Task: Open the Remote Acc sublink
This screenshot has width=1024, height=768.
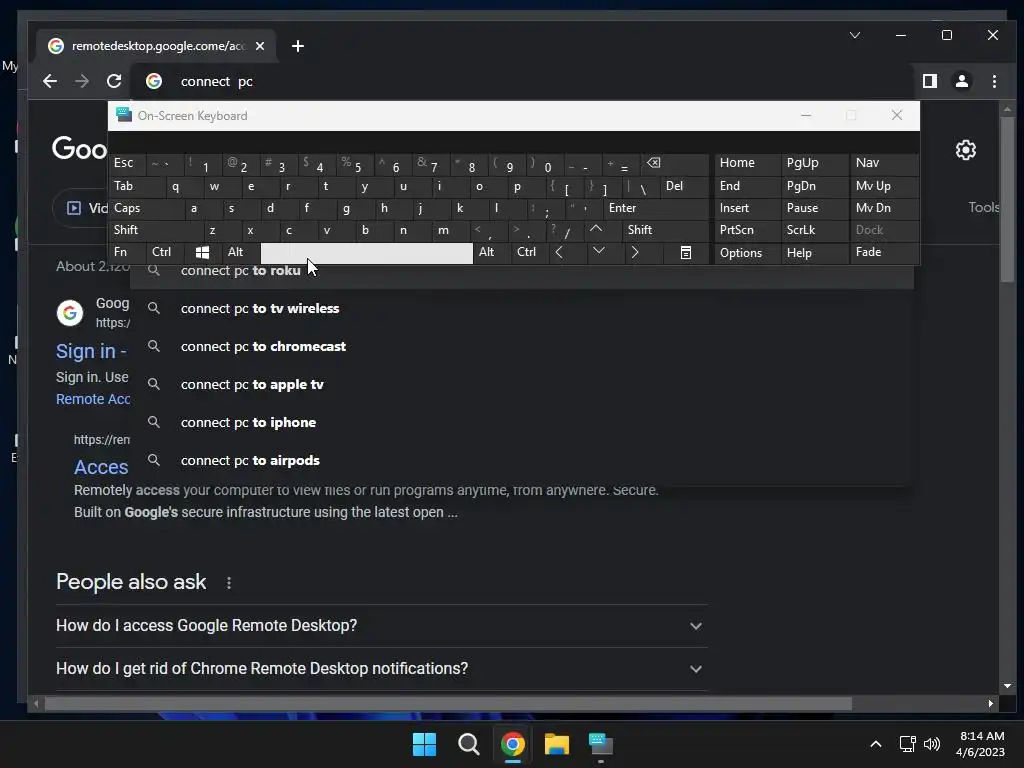Action: pos(93,399)
